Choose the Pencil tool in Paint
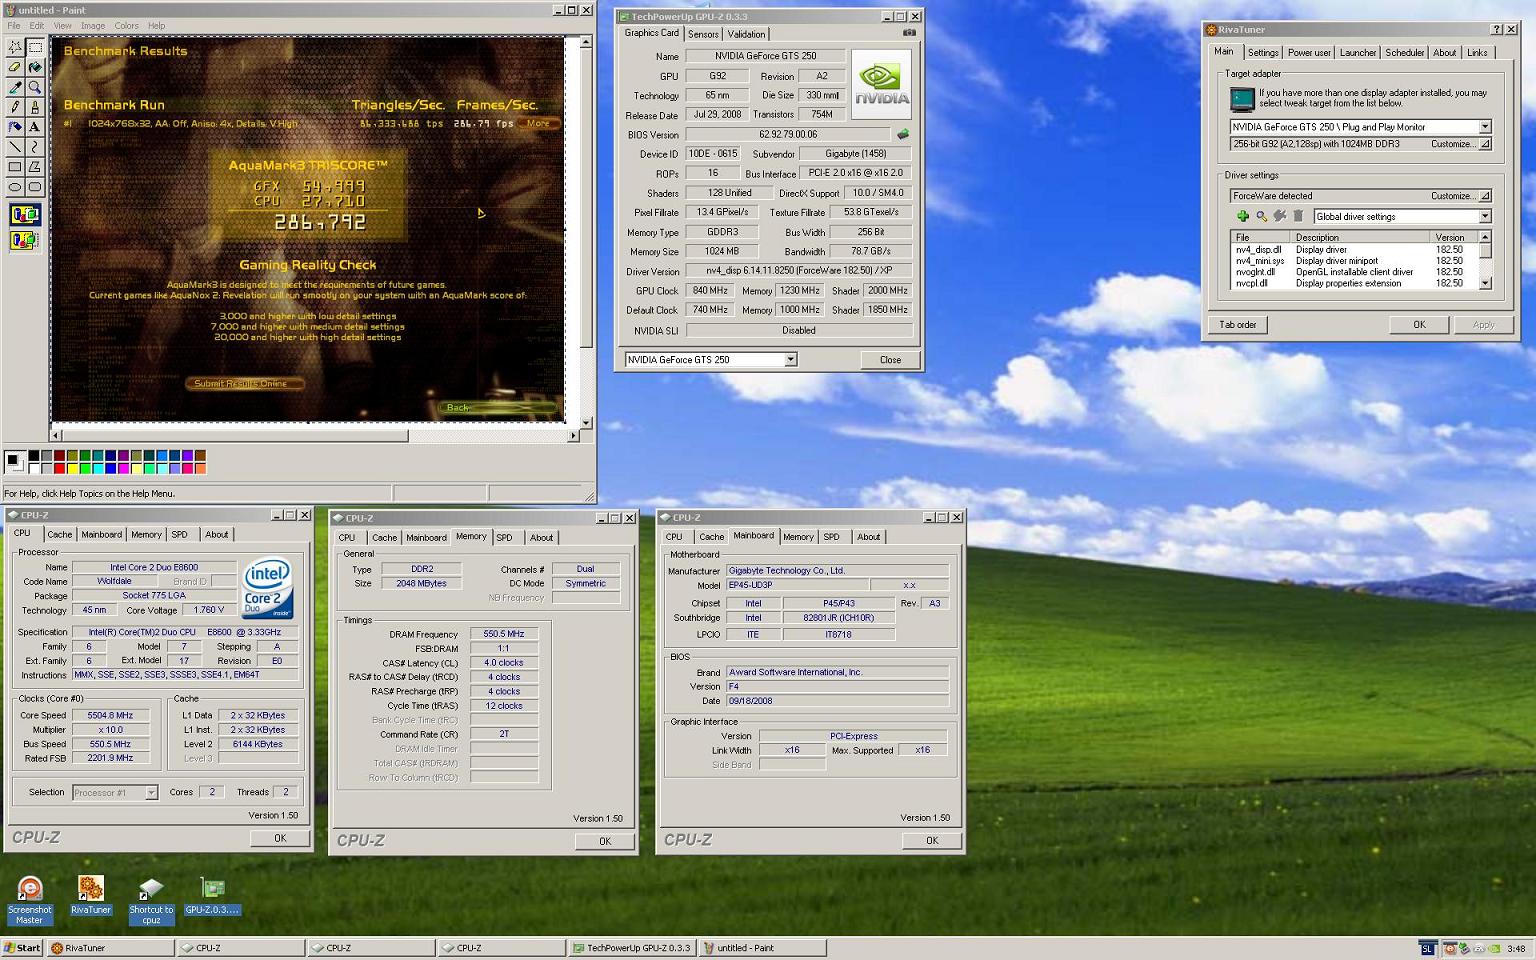This screenshot has height=960, width=1536. 15,107
